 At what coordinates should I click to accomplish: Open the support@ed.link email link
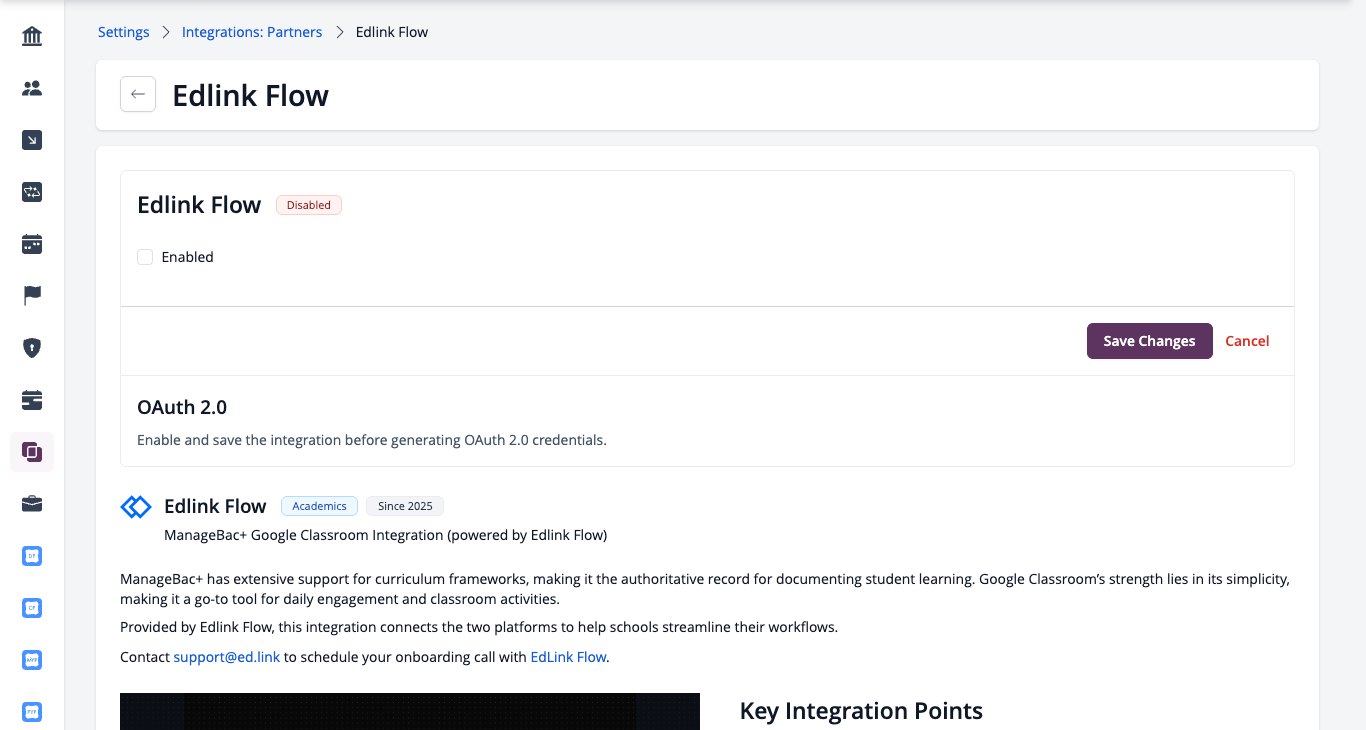(227, 657)
